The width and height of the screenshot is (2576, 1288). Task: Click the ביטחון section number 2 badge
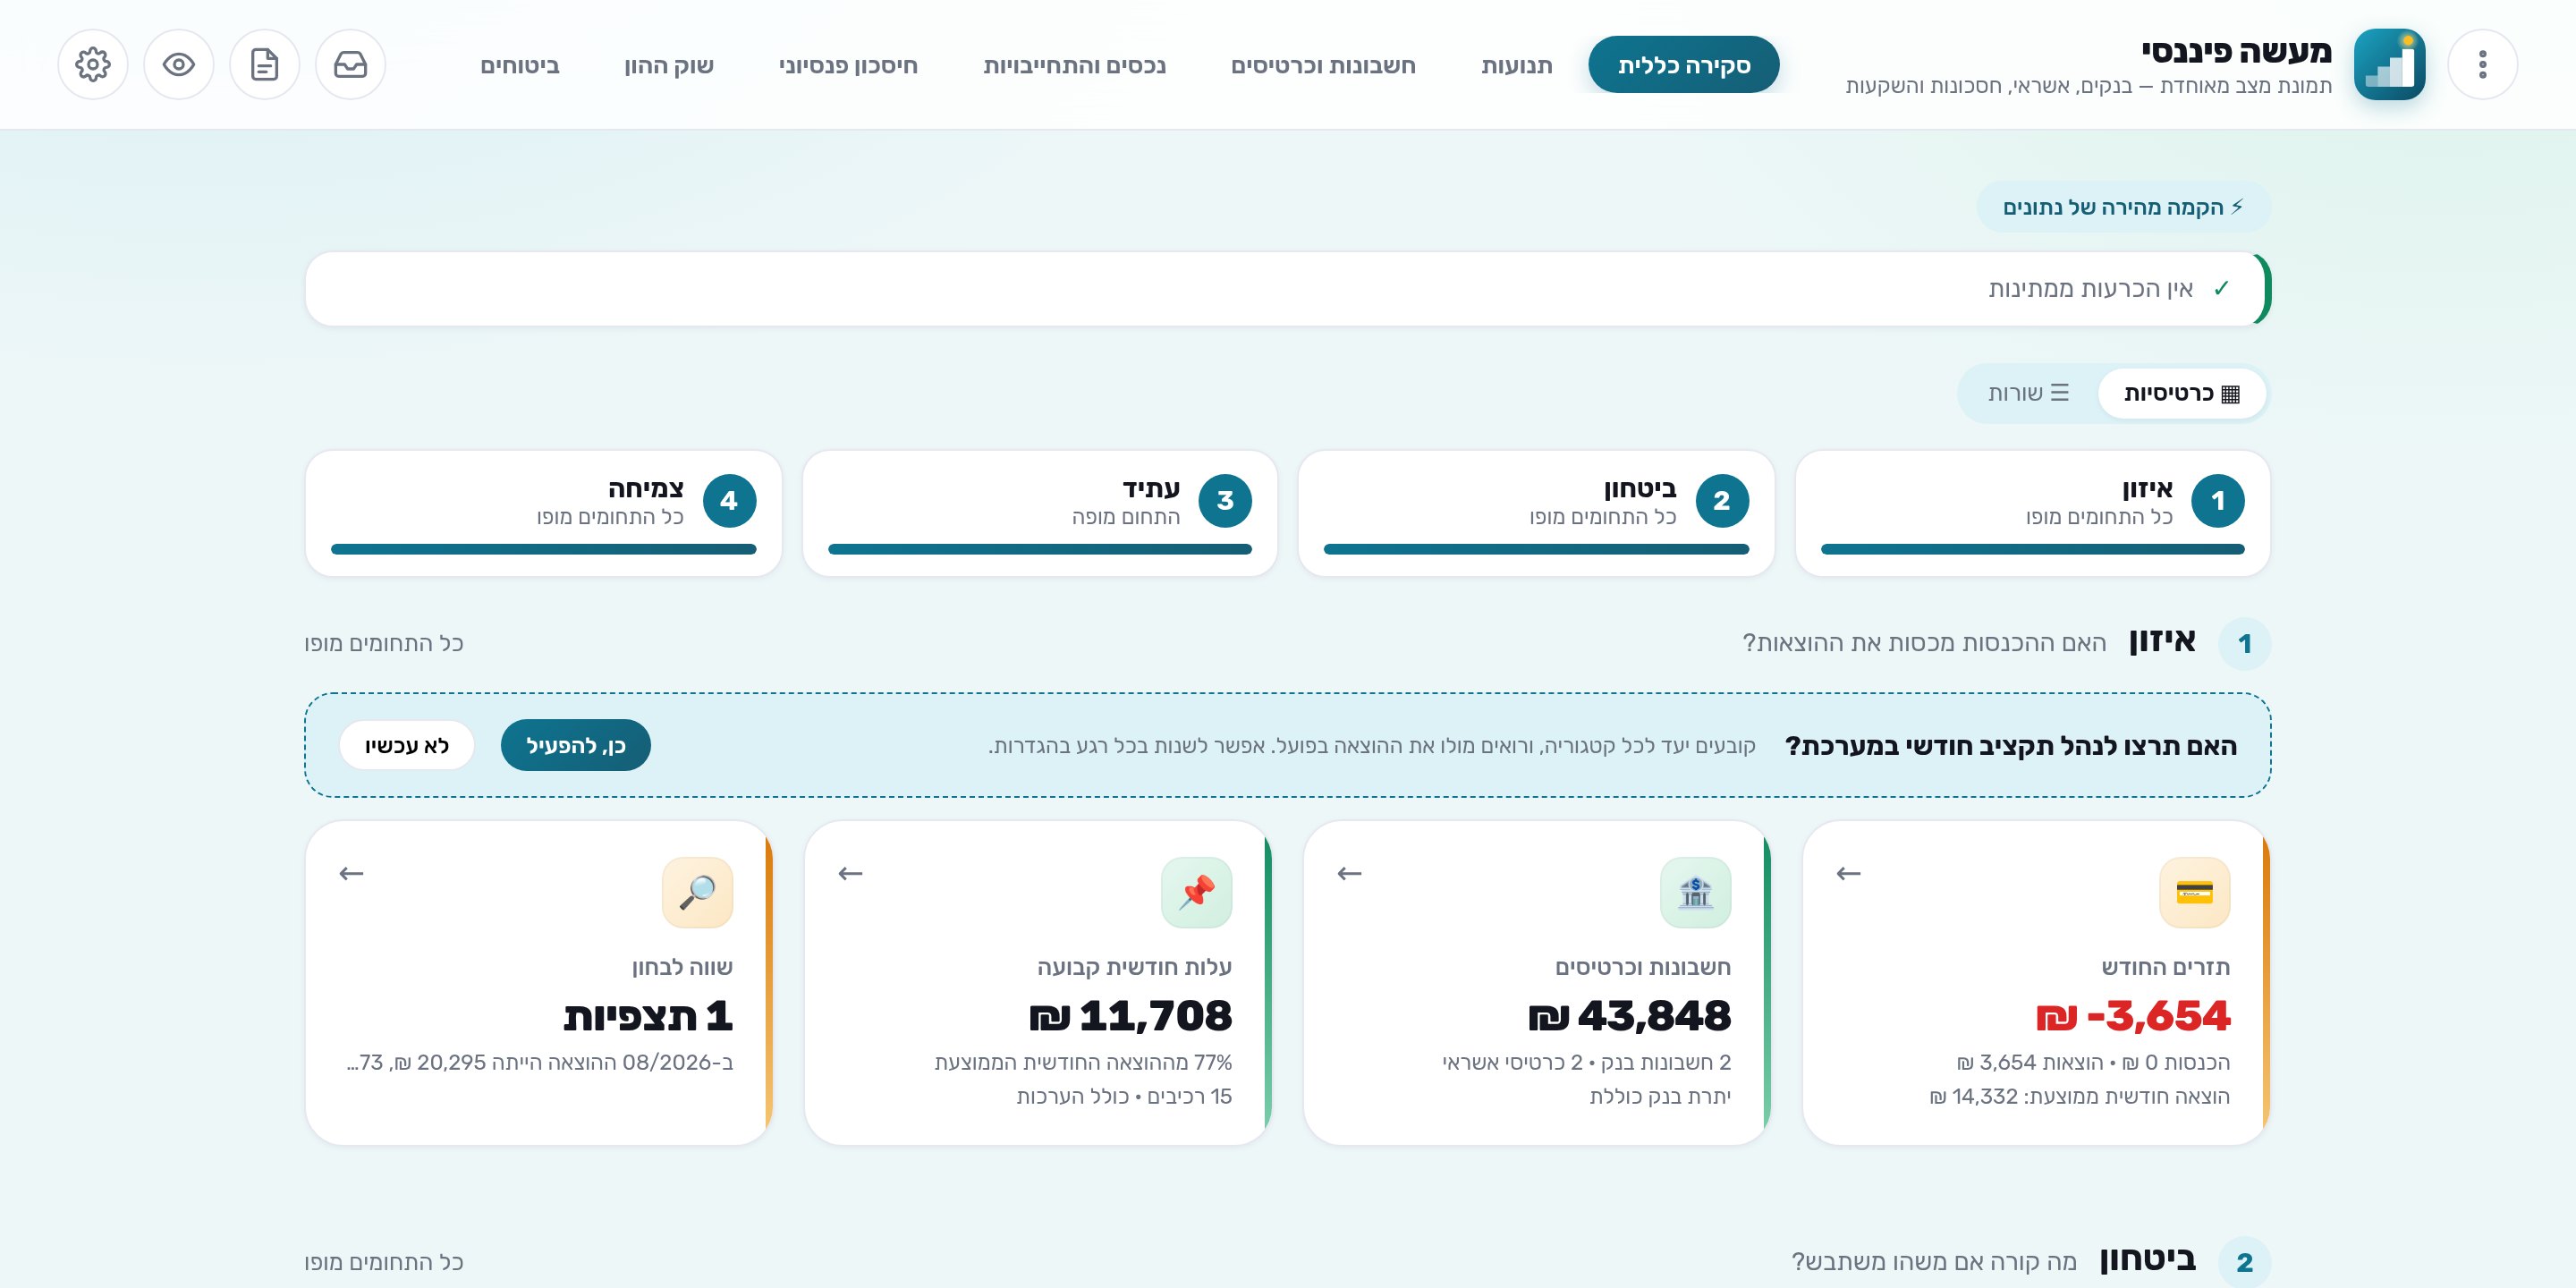[2244, 1262]
